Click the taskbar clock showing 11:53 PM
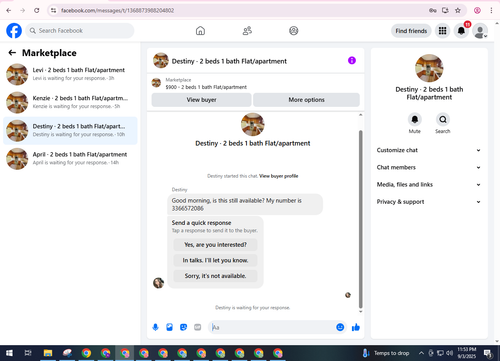This screenshot has height=361, width=500. 467,353
